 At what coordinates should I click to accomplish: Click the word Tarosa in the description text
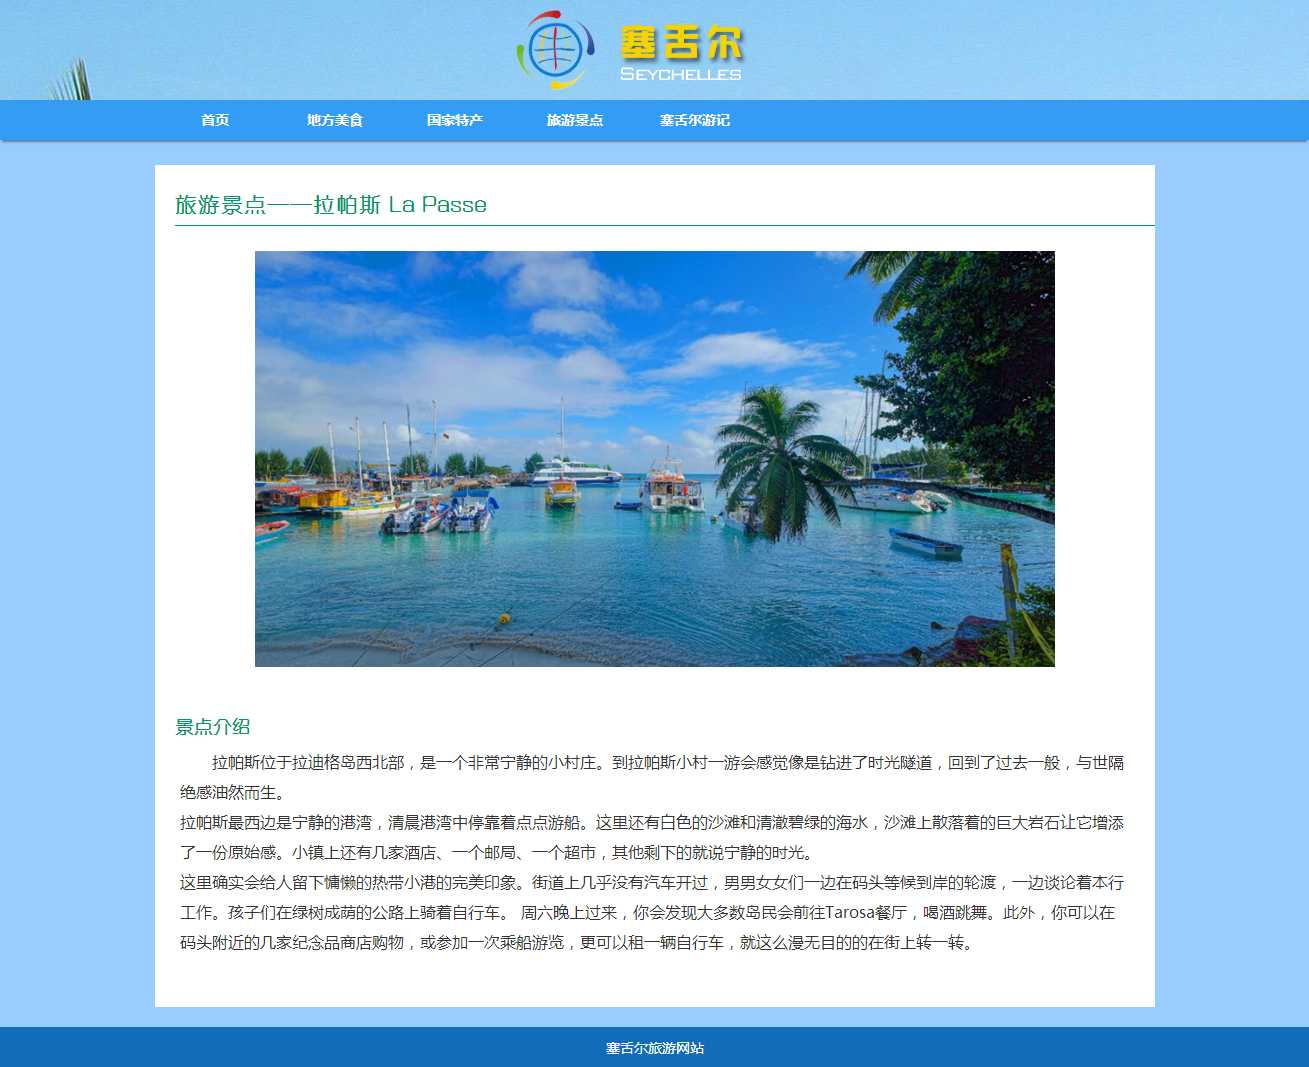[x=849, y=913]
